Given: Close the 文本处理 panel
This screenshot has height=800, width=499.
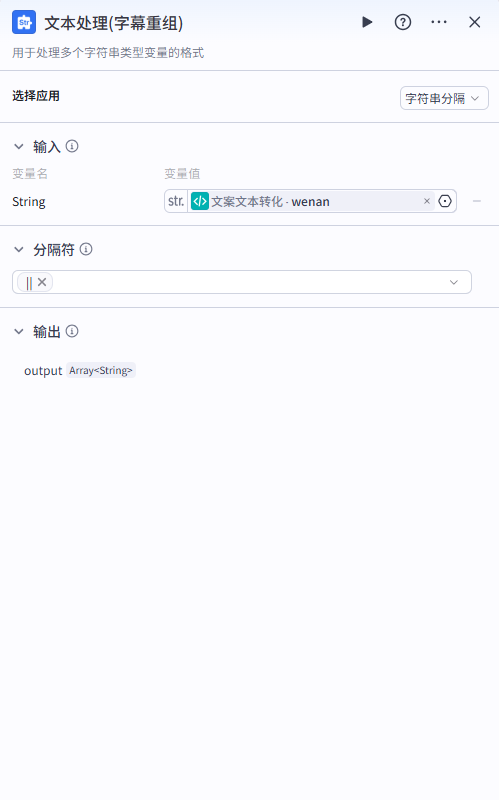Looking at the screenshot, I should tap(475, 22).
